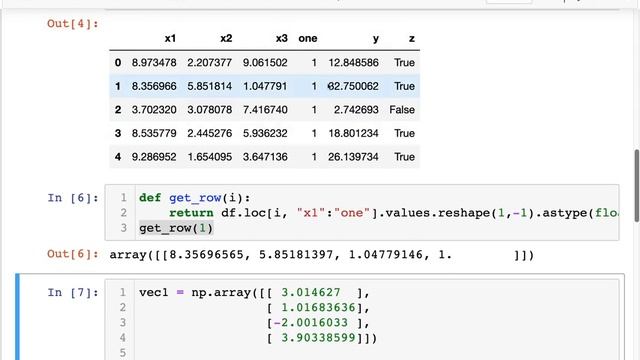Image resolution: width=640 pixels, height=360 pixels.
Task: Select cell value 18.801234
Action: (353, 133)
